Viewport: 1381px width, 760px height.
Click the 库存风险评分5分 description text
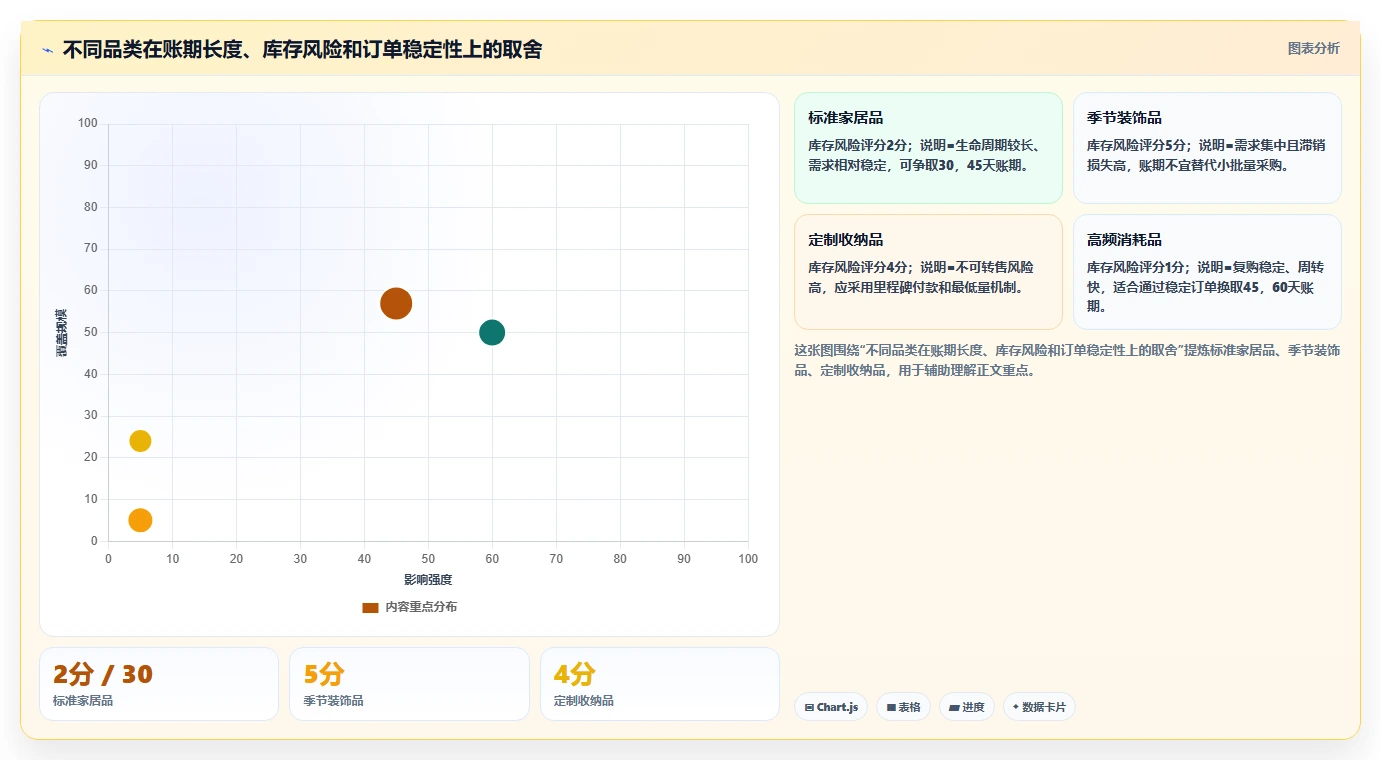point(1206,155)
